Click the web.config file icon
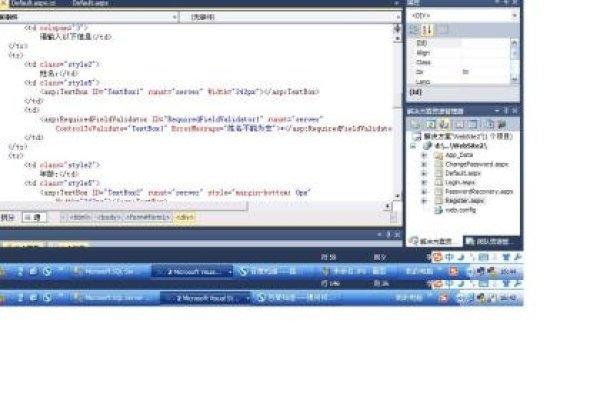The image size is (600, 400). [x=437, y=209]
